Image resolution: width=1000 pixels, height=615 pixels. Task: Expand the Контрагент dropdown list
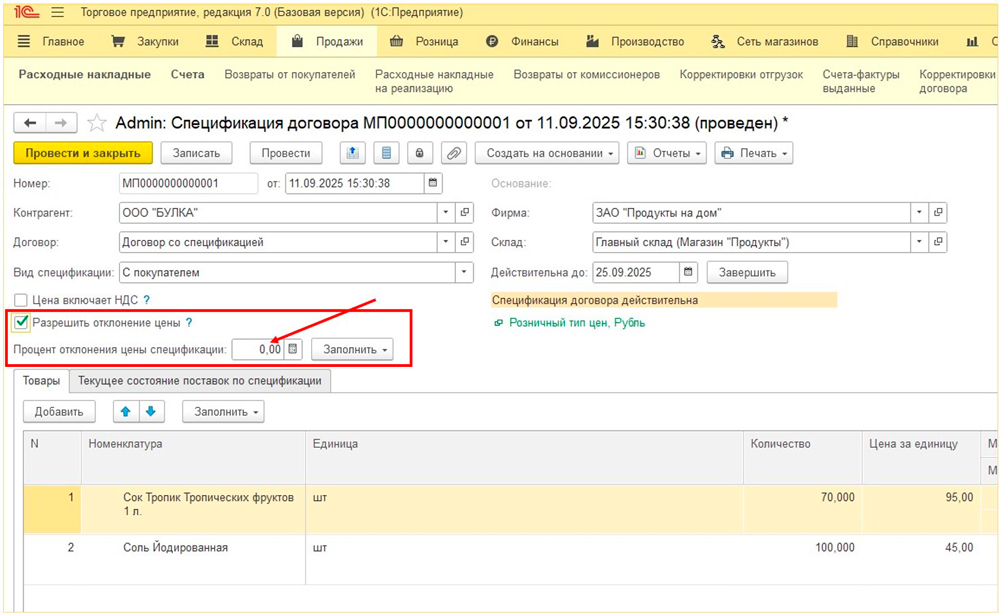click(445, 213)
